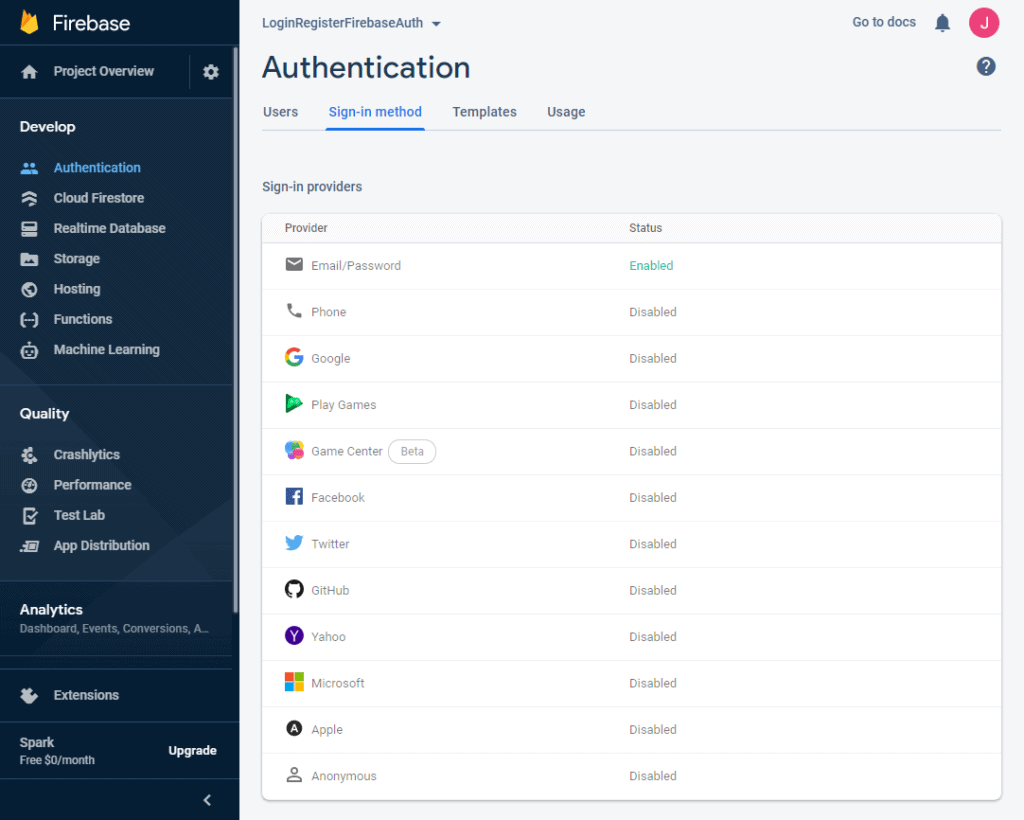Open the help question mark icon
1024x820 pixels.
(x=986, y=67)
